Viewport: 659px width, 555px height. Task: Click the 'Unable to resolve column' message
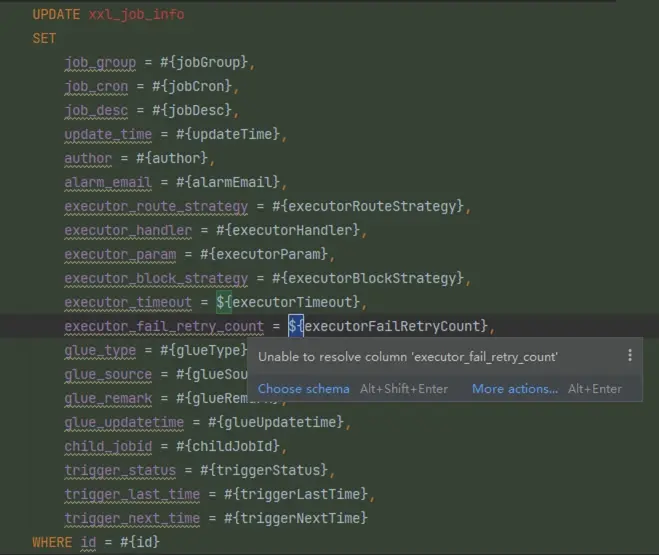(408, 357)
